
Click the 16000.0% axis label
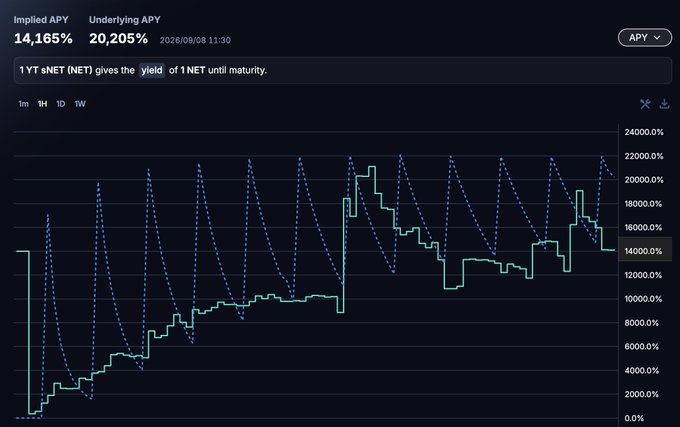click(644, 228)
